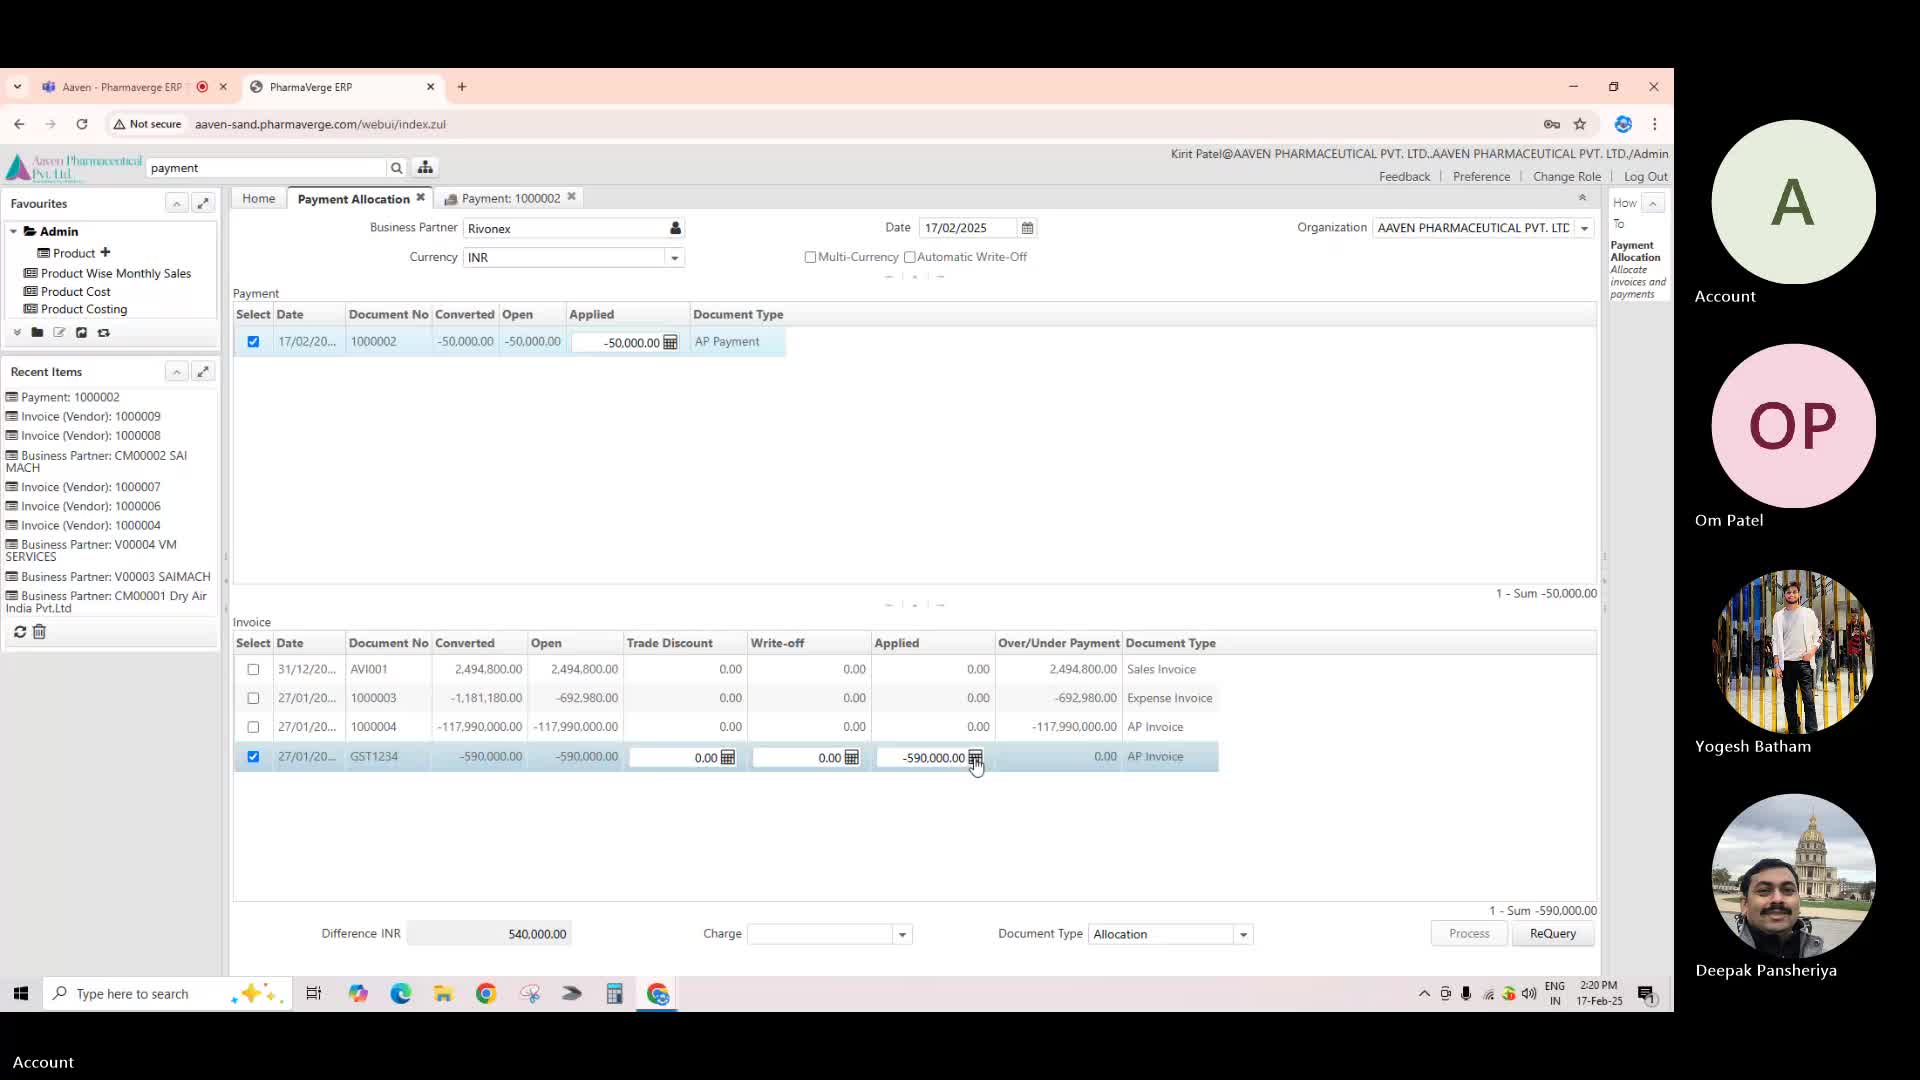Image resolution: width=1920 pixels, height=1080 pixels.
Task: Open recent item Invoice (Vendor): 1000009
Action: point(90,416)
